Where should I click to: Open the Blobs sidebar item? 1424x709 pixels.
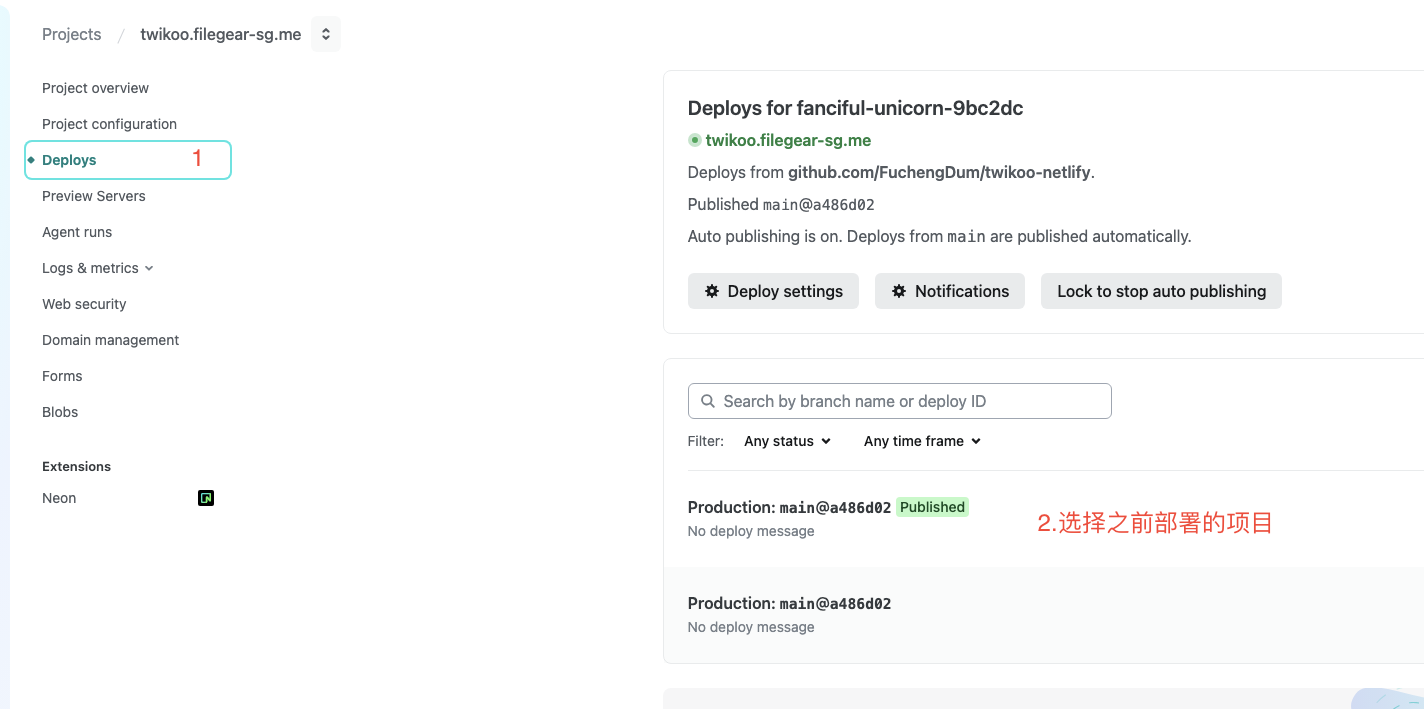coord(60,412)
